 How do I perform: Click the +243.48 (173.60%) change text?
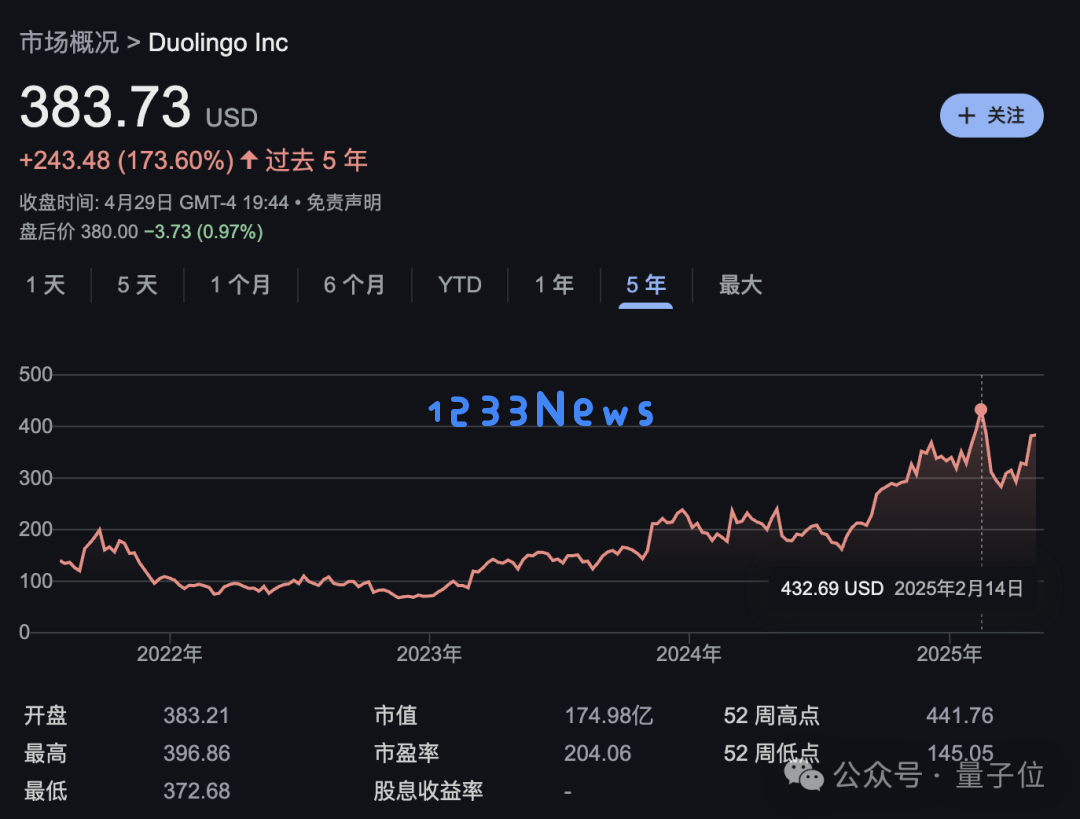click(x=127, y=160)
